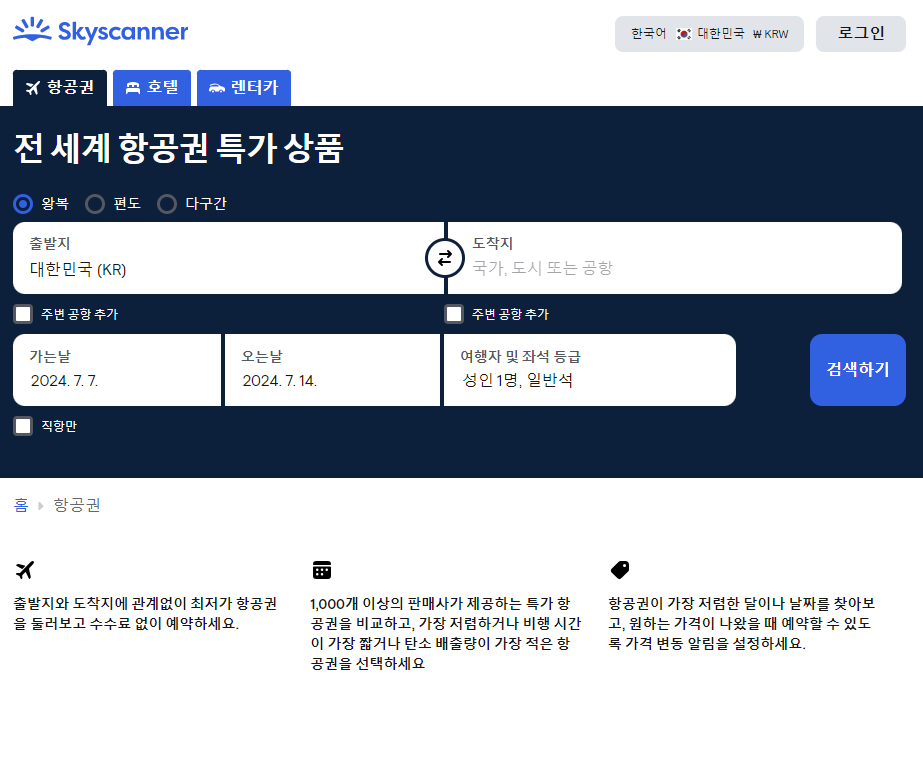Switch to the 렌터카 car rental tab
The image size is (923, 770).
(244, 88)
